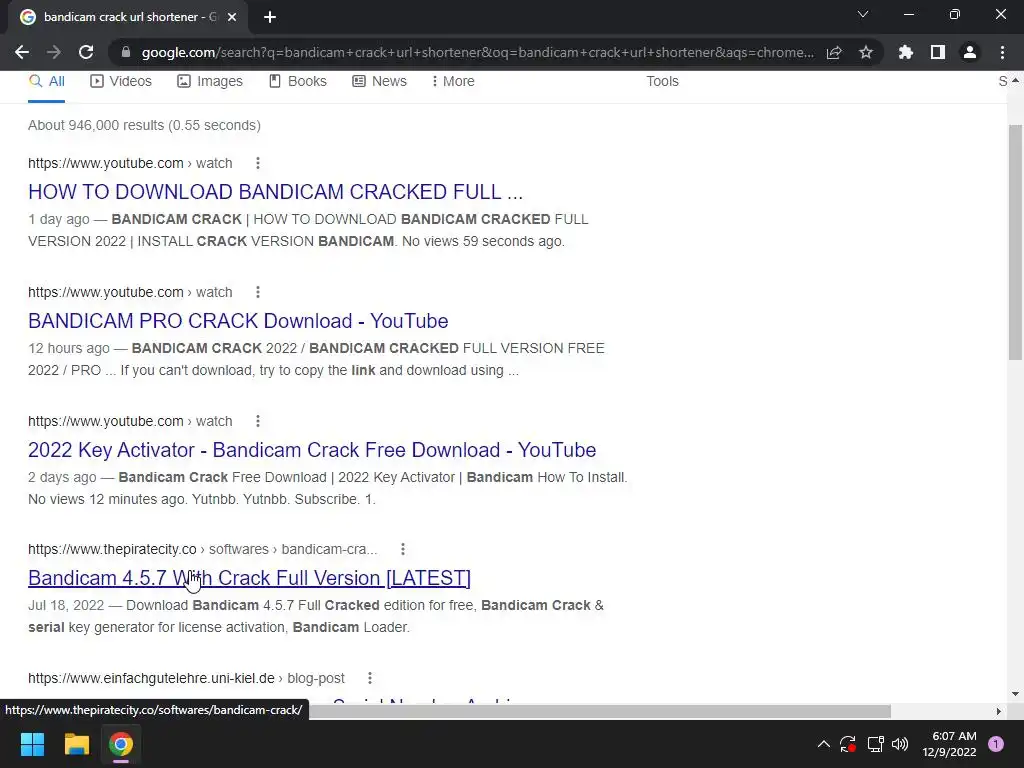This screenshot has width=1024, height=768.
Task: Click the thepiratecity.co URL breadcrumb
Action: pos(202,549)
